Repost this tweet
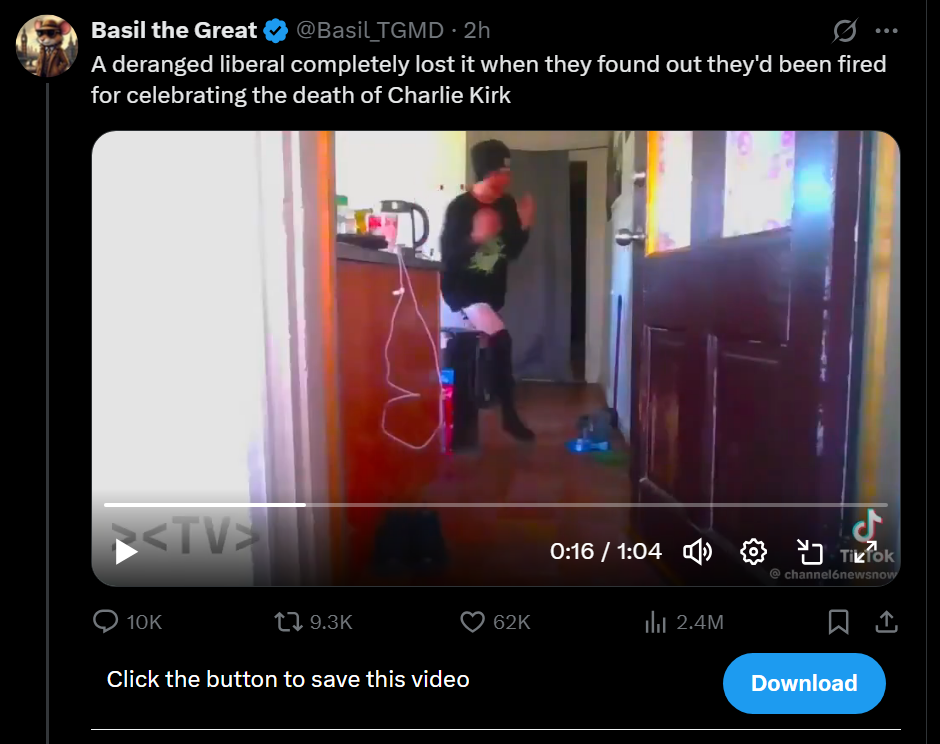This screenshot has height=744, width=940. (x=288, y=622)
